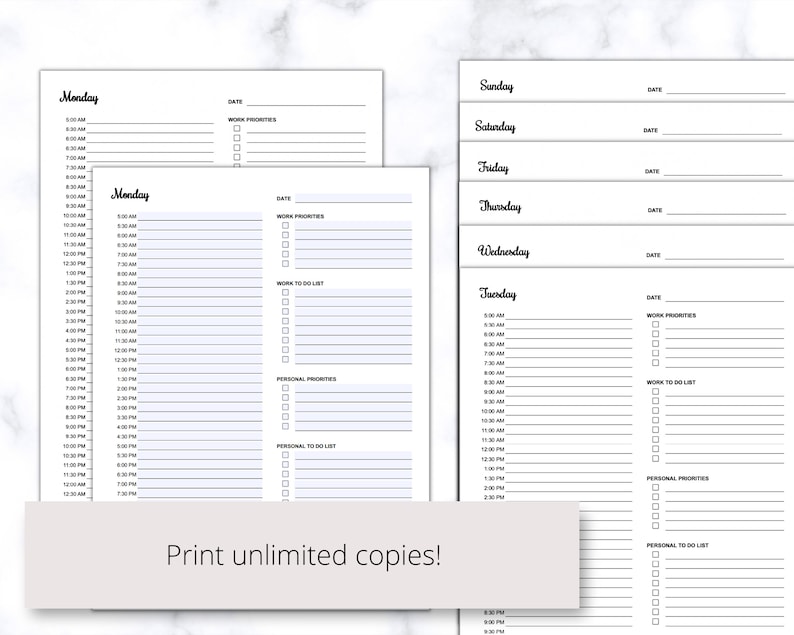794x635 pixels.
Task: Click '9:00 PM' time label on the Tuesday page
Action: click(x=494, y=622)
